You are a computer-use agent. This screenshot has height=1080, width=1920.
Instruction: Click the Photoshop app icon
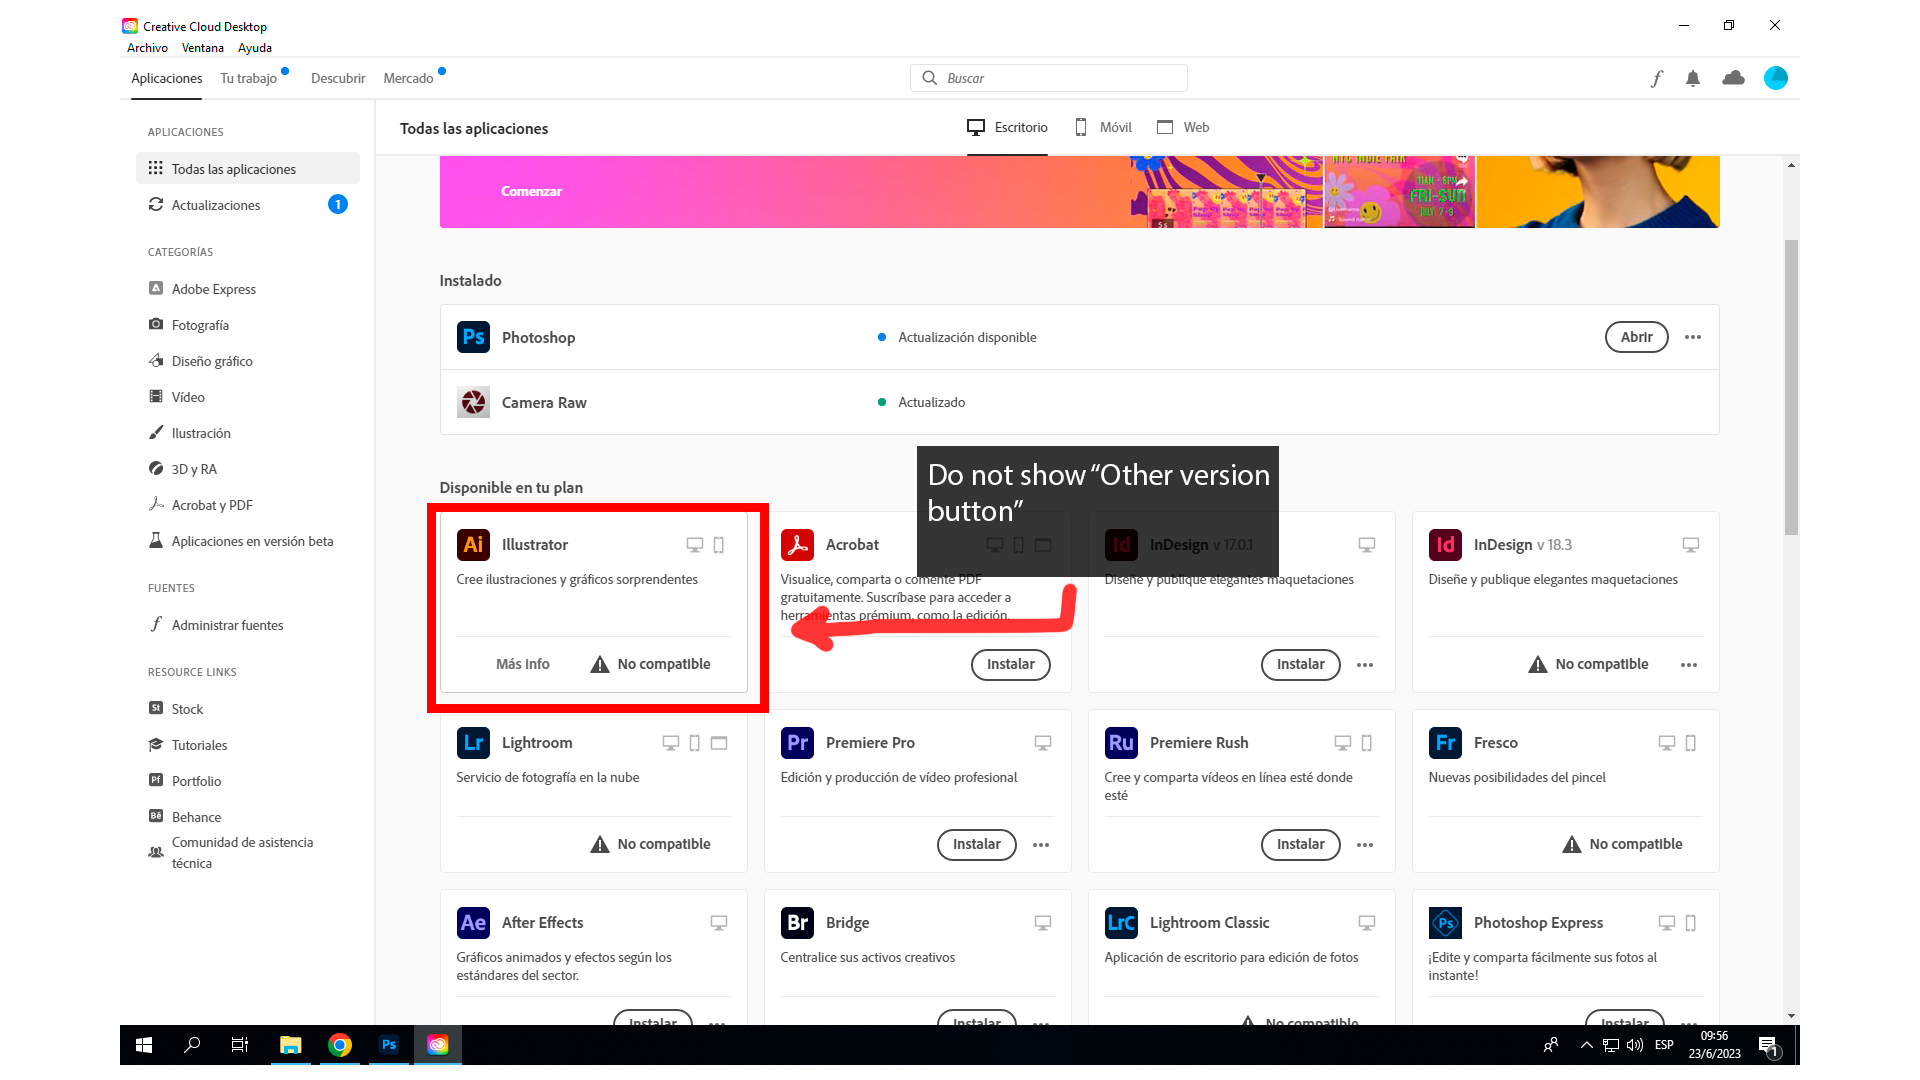pos(473,337)
